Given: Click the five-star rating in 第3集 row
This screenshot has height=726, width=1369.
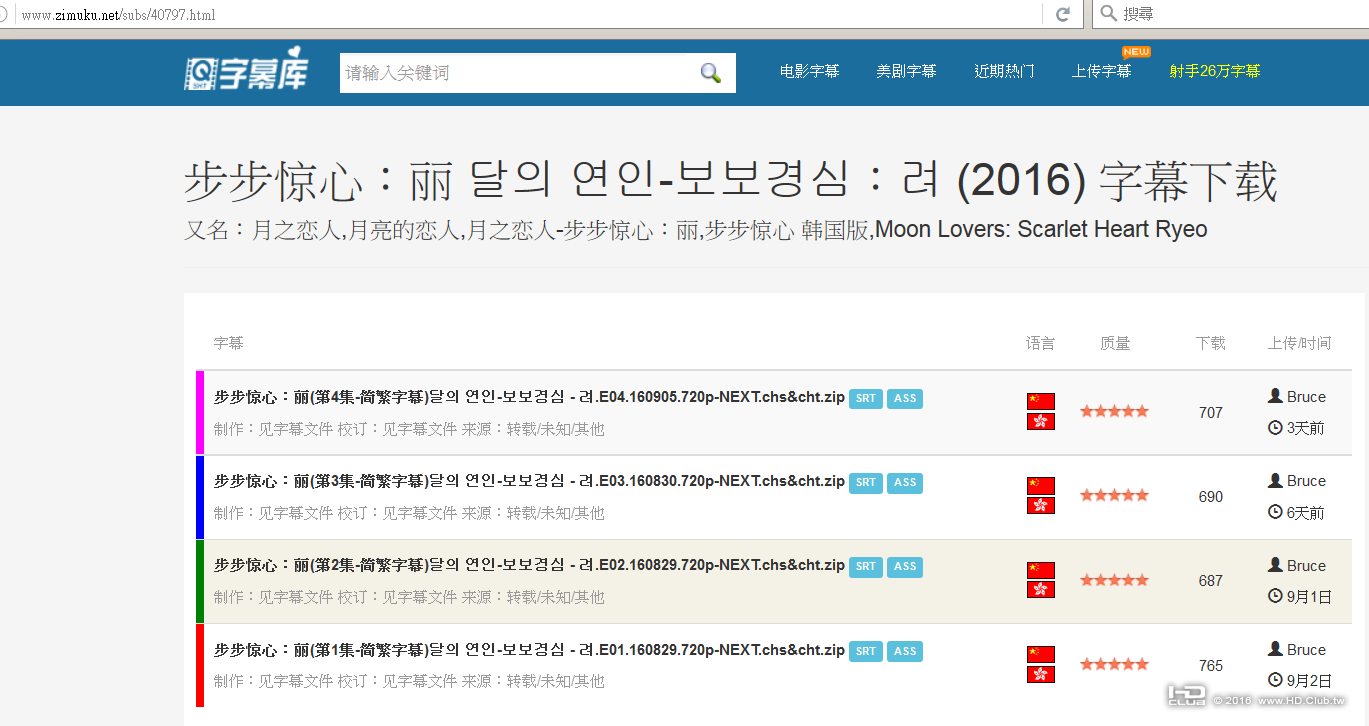Looking at the screenshot, I should [1114, 495].
